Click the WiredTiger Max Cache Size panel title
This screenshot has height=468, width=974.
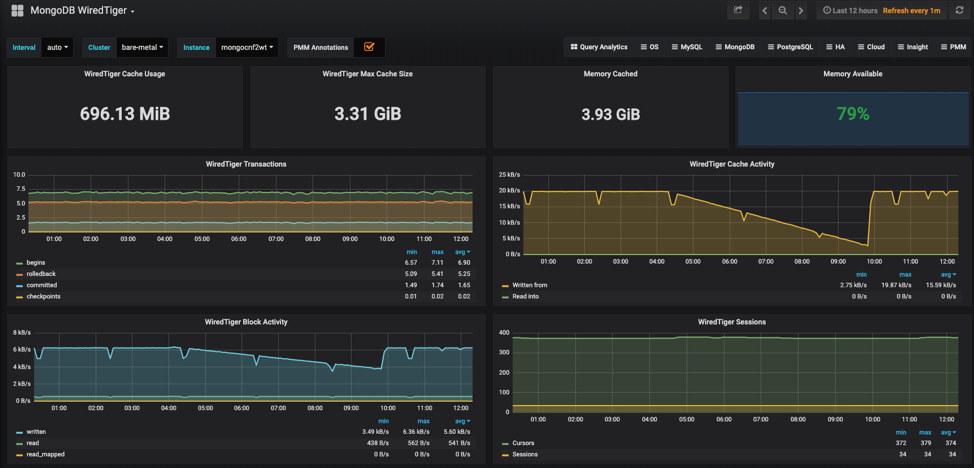[x=368, y=73]
